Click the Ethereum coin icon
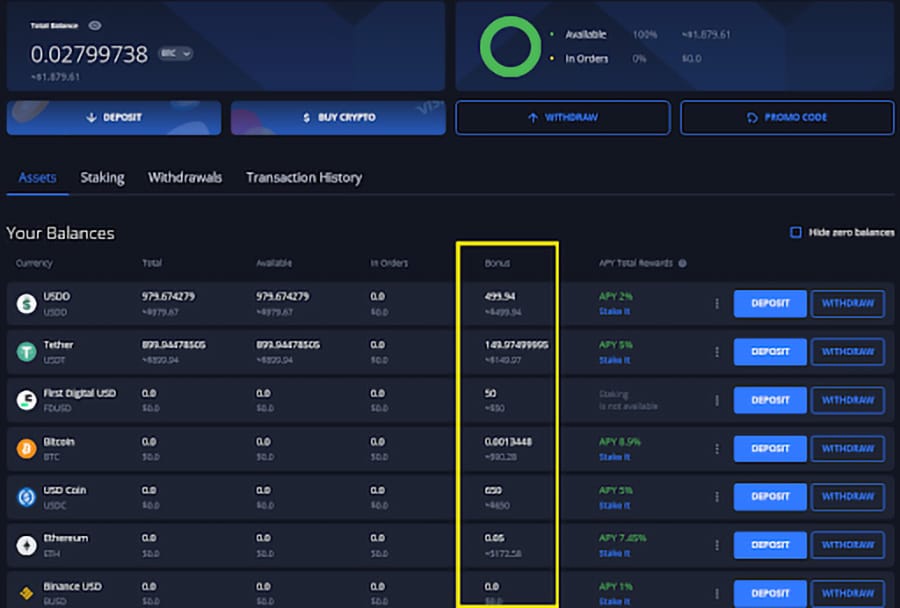This screenshot has width=900, height=608. coord(26,545)
